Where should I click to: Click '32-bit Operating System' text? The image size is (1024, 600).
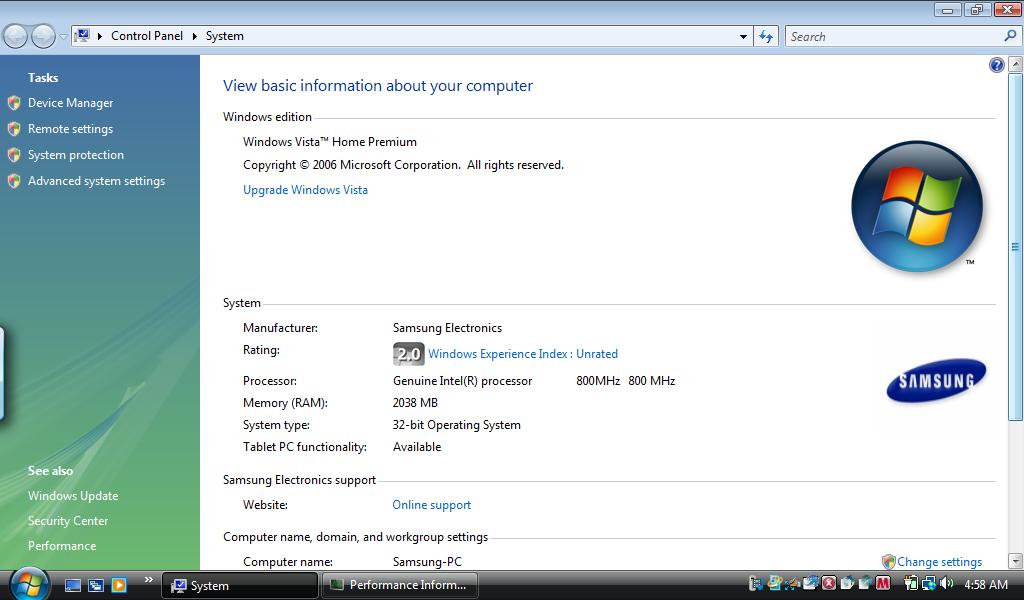(x=456, y=425)
